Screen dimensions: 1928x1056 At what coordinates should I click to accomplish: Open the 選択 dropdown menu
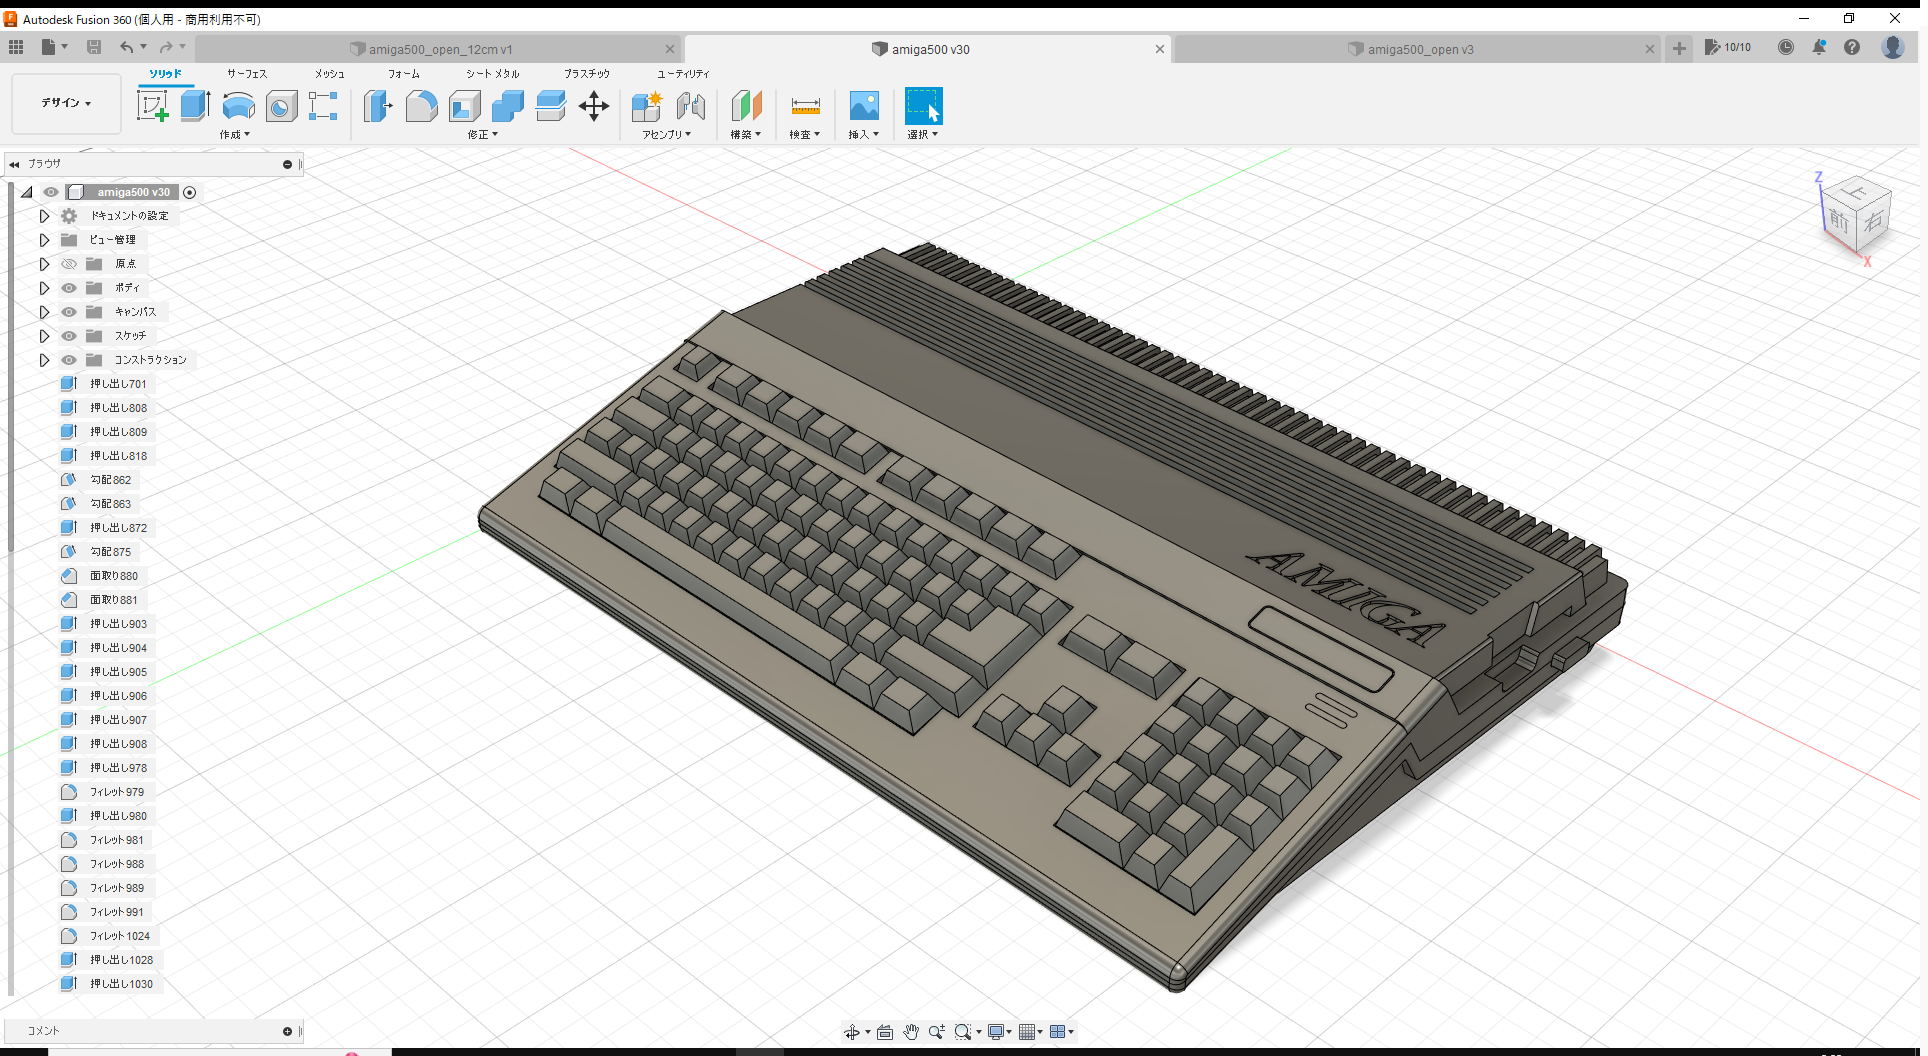[922, 132]
